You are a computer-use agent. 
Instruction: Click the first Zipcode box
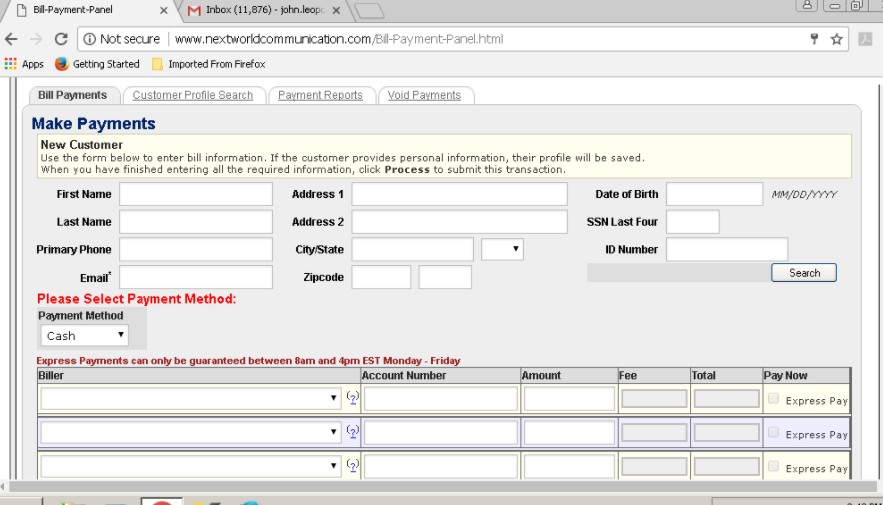coord(381,277)
